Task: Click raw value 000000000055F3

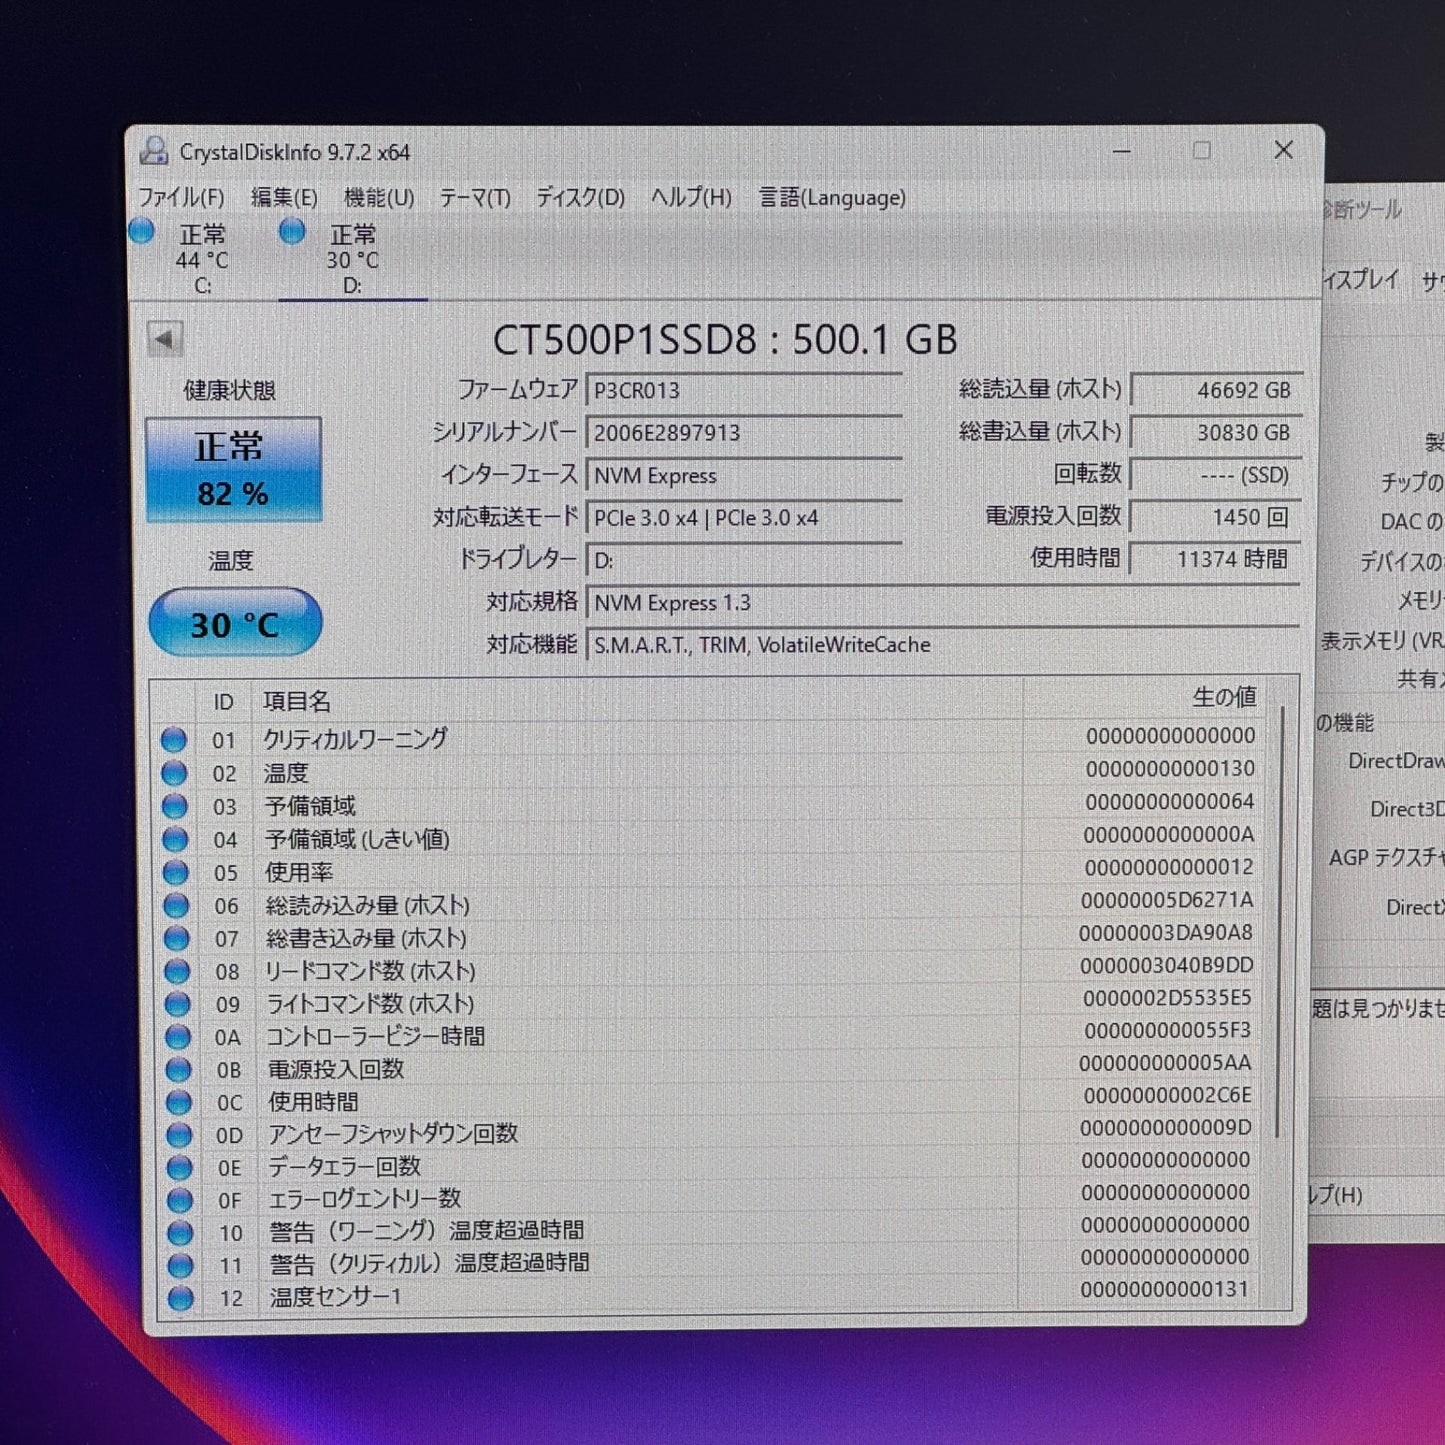Action: pyautogui.click(x=1167, y=1031)
